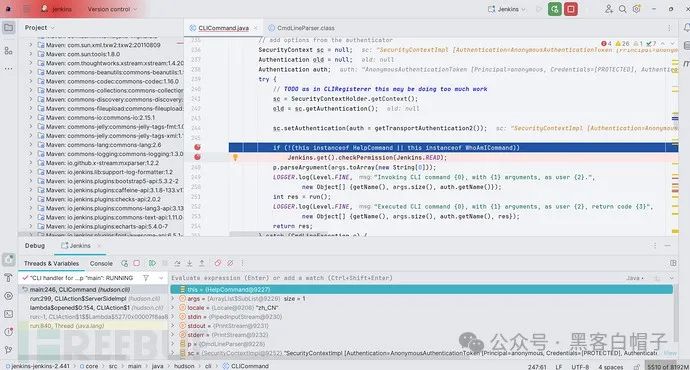Open the thread selector dropdown arrow

pyautogui.click(x=161, y=278)
